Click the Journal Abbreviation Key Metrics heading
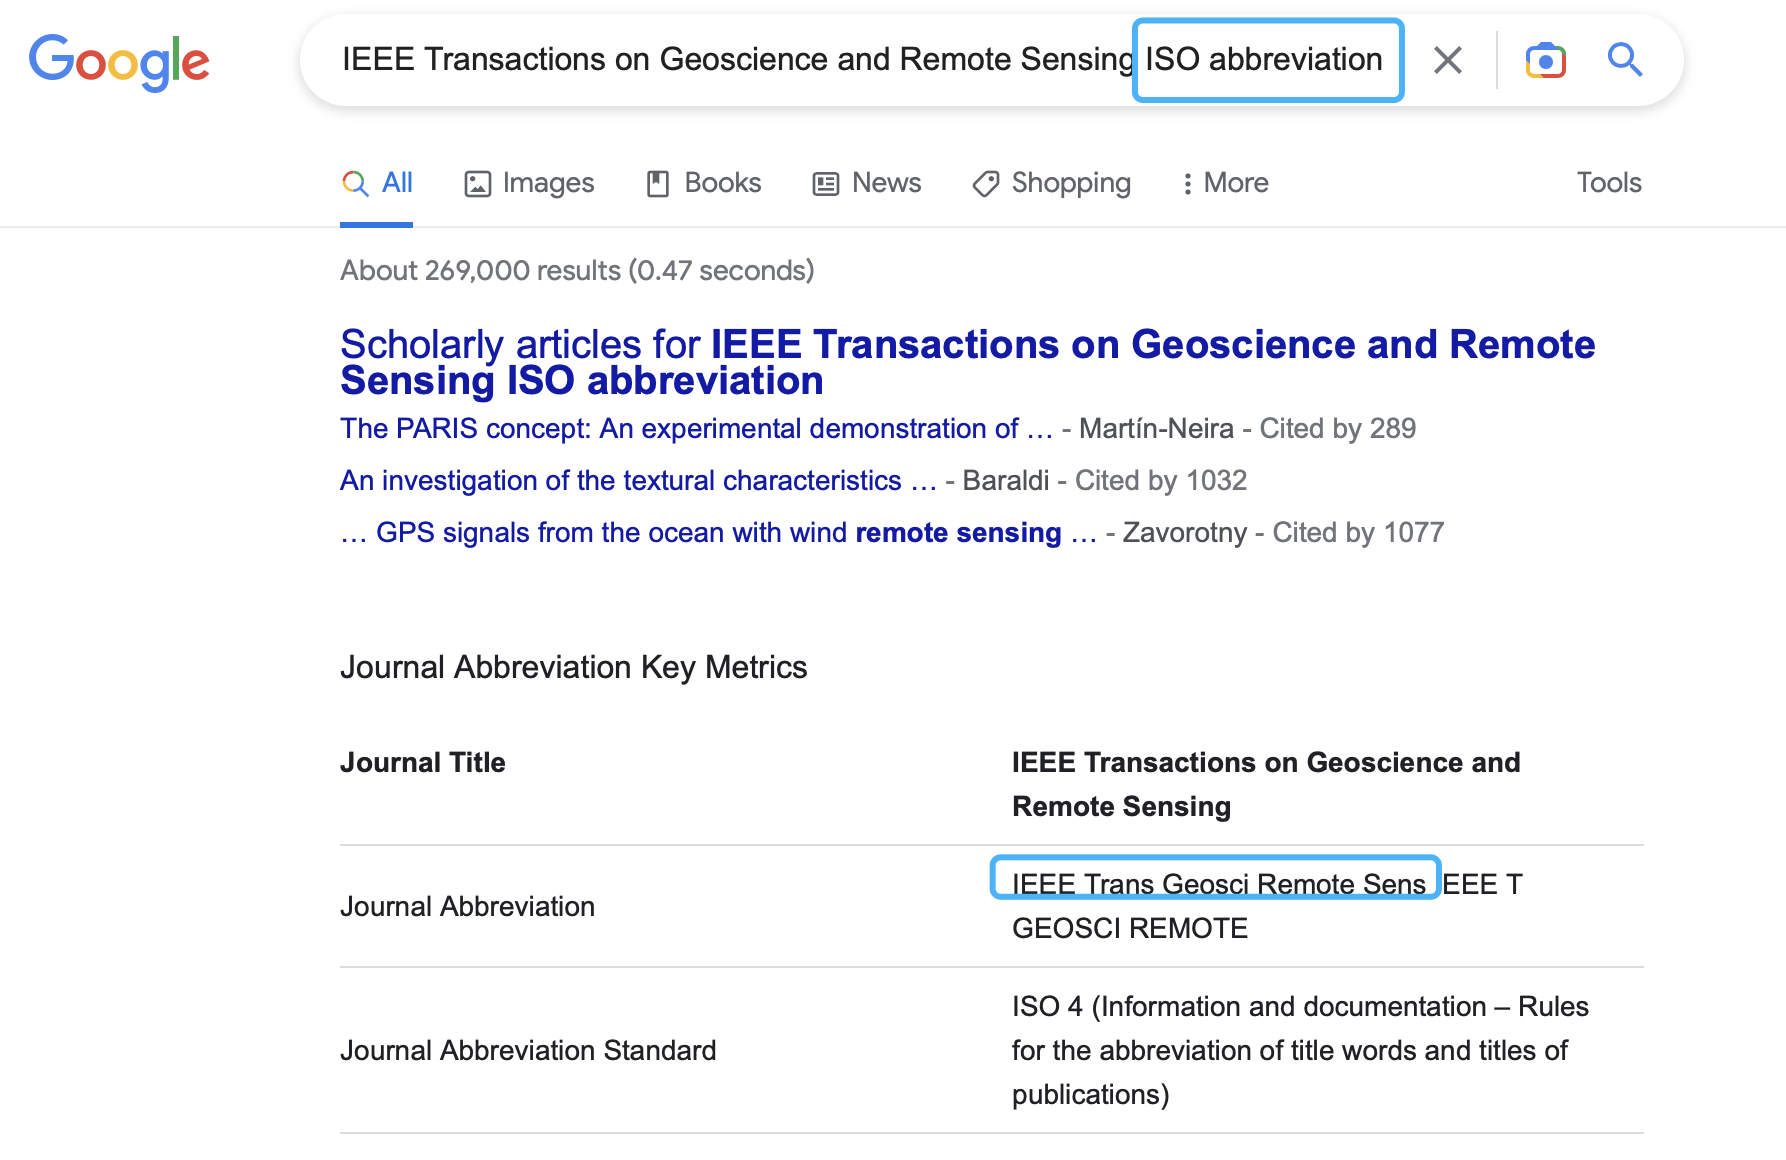Image resolution: width=1786 pixels, height=1160 pixels. coord(573,667)
